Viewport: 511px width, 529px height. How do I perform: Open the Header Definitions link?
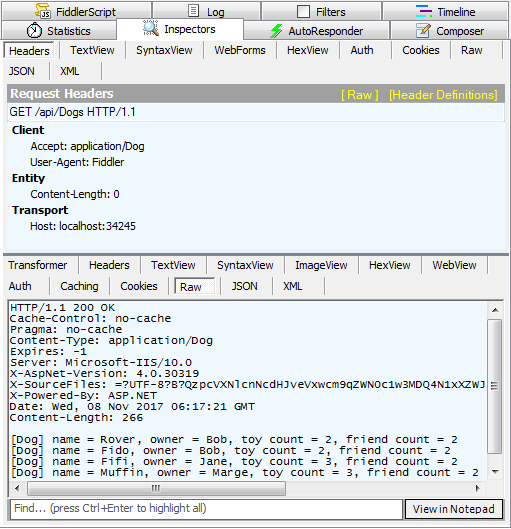click(443, 95)
